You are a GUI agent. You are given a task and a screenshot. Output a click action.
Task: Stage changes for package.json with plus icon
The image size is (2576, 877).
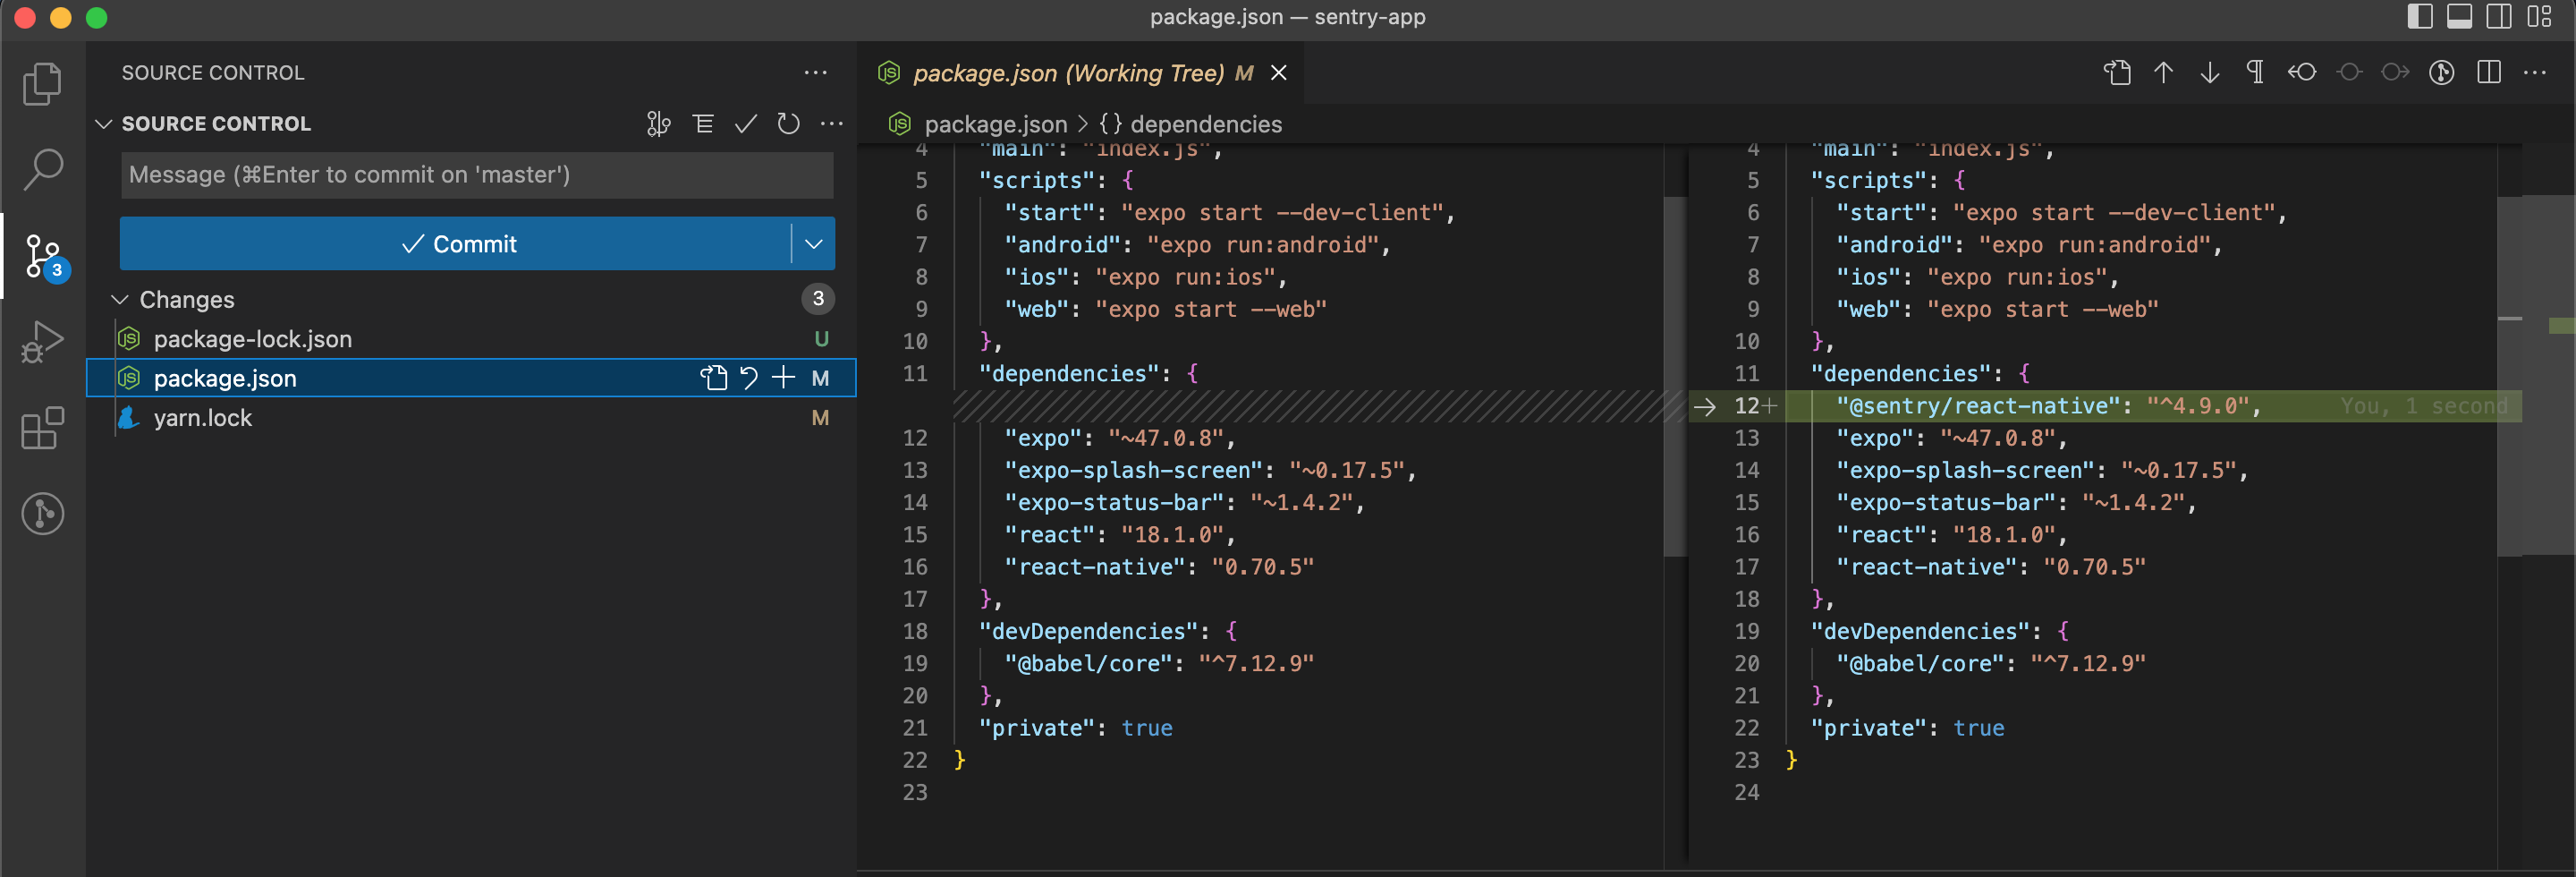pyautogui.click(x=783, y=378)
